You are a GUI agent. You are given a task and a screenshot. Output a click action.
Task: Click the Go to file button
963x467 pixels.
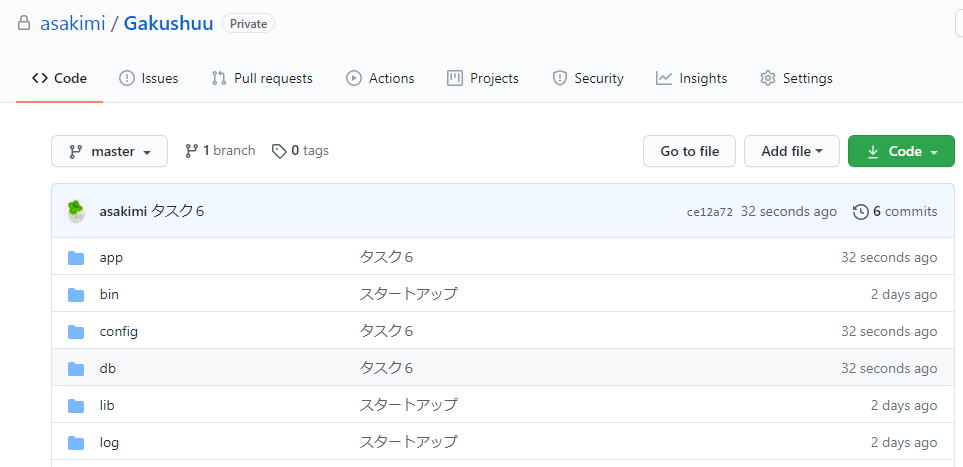coord(689,151)
